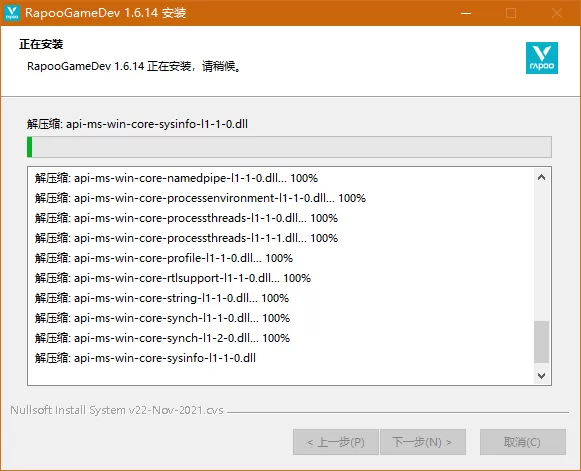Click the title bar text RapooGameDev 1.6.14 安装
This screenshot has height=471, width=581.
click(x=106, y=13)
